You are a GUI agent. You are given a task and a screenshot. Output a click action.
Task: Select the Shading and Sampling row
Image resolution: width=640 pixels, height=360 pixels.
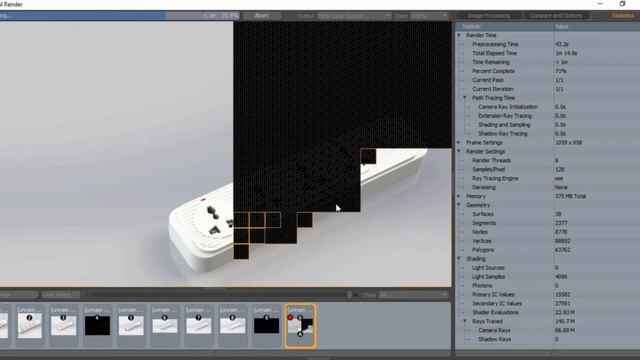click(548, 125)
